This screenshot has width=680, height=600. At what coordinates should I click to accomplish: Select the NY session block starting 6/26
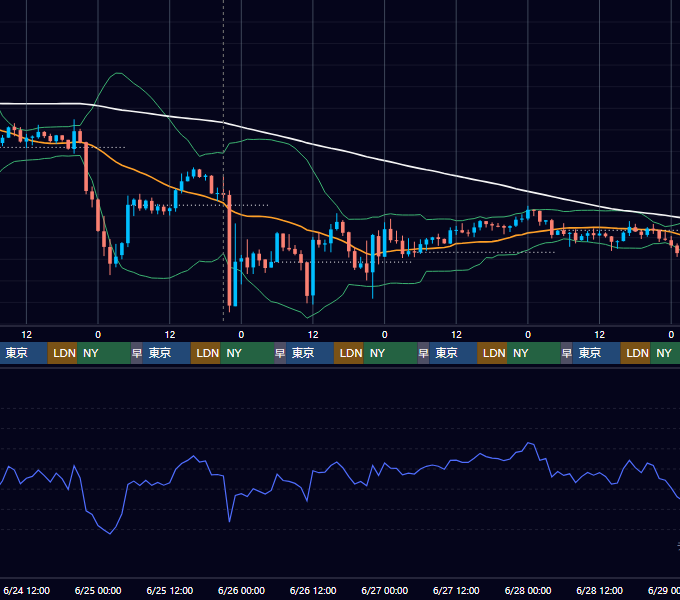[x=390, y=353]
